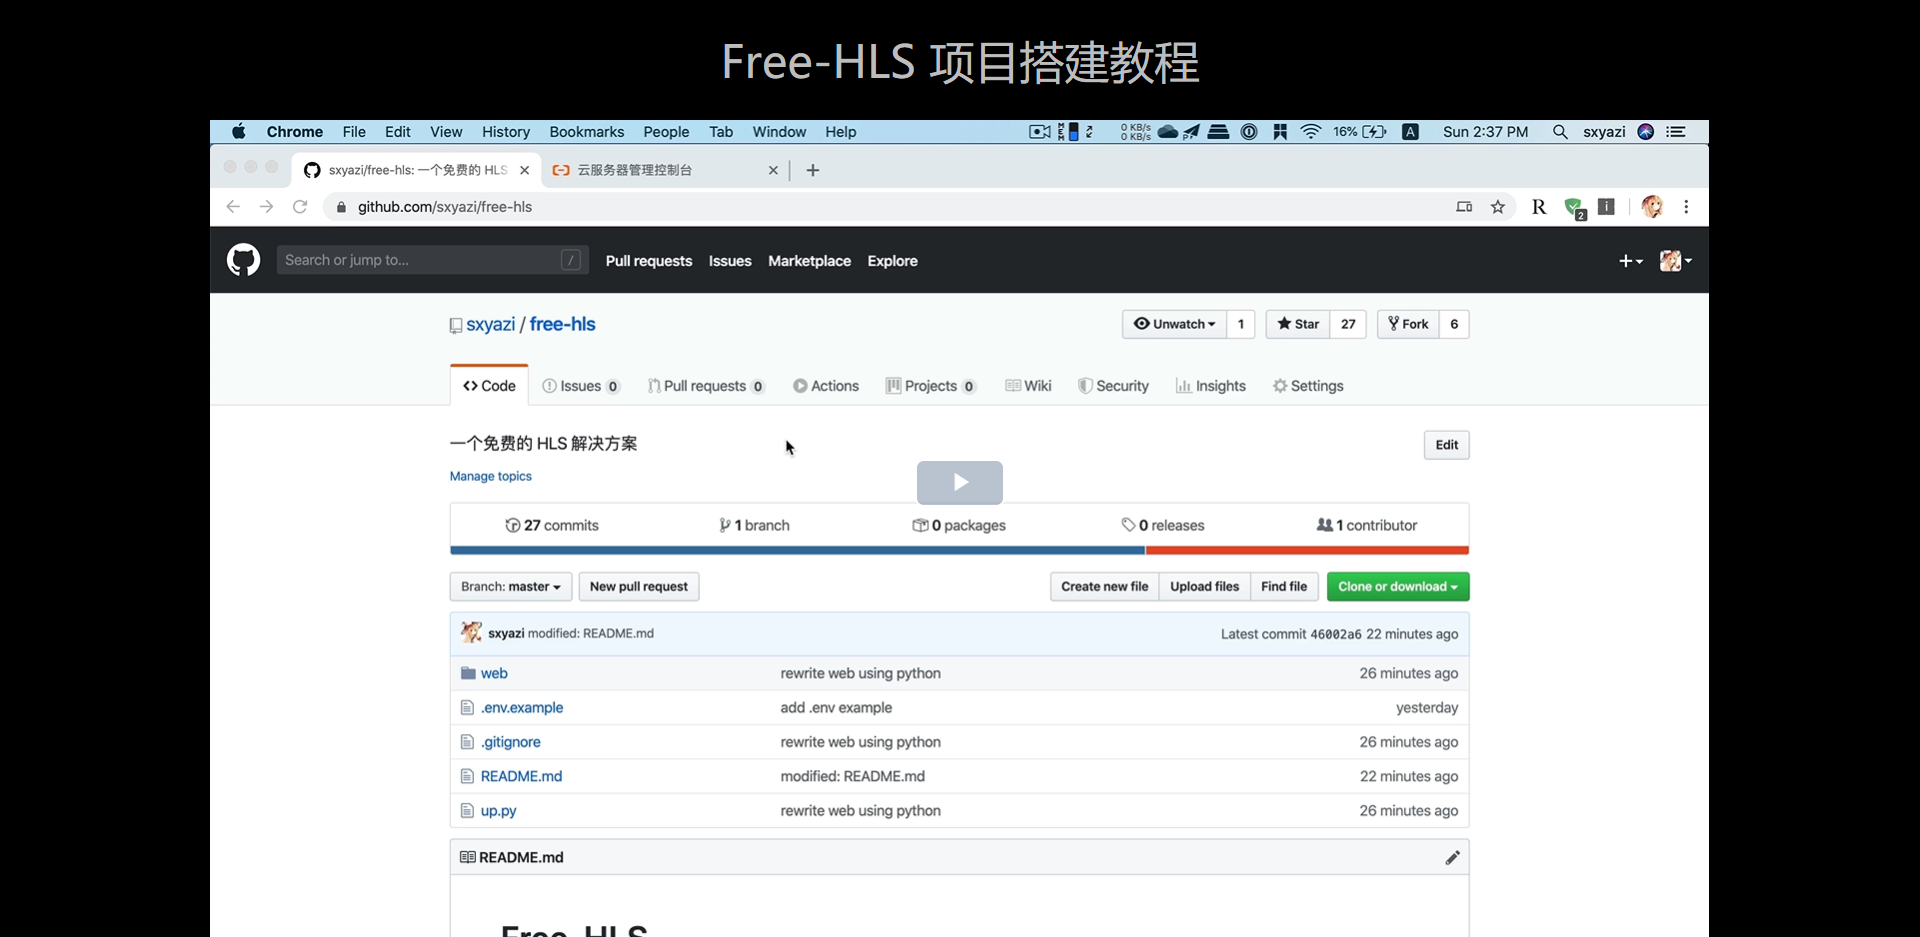1920x937 pixels.
Task: Click the address bar URL
Action: point(445,207)
